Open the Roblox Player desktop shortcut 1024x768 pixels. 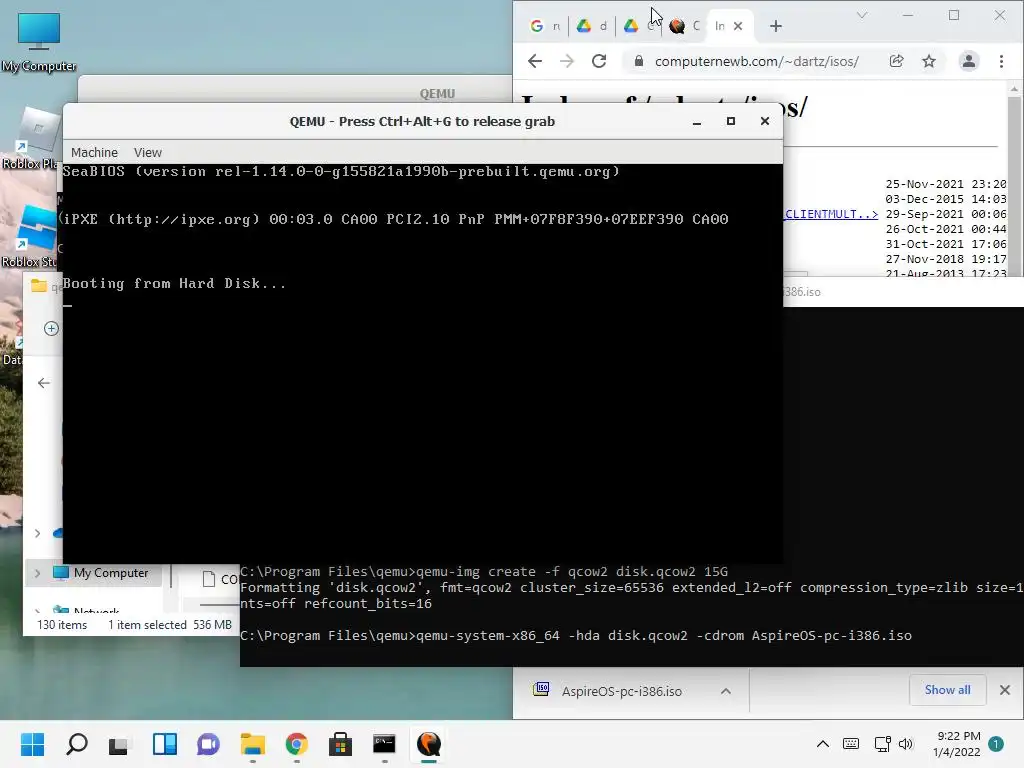(31, 139)
